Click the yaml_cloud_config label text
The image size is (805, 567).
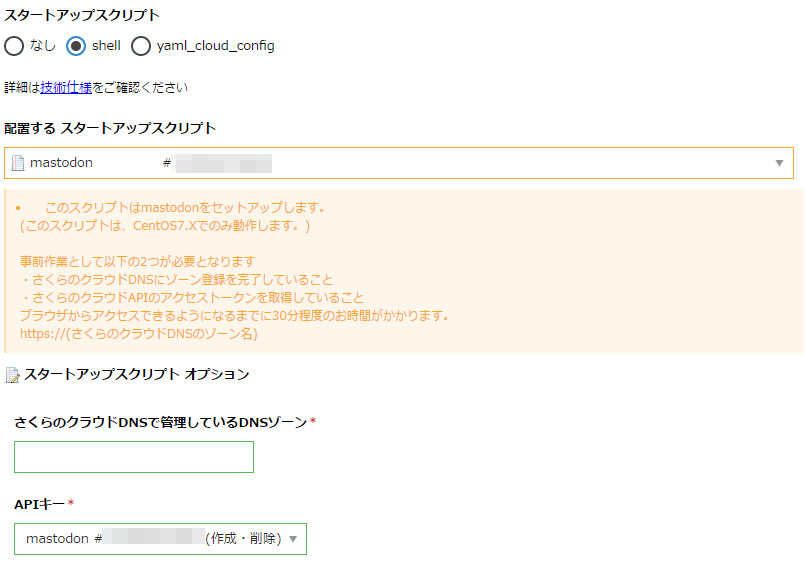tap(216, 46)
